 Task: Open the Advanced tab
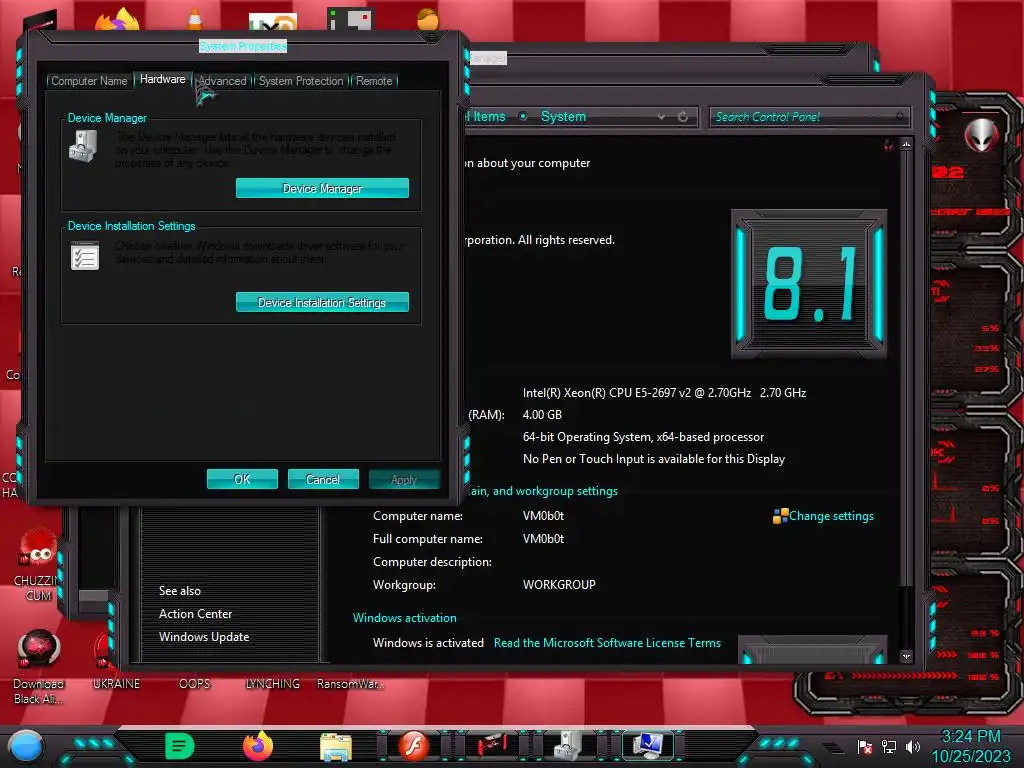point(222,81)
